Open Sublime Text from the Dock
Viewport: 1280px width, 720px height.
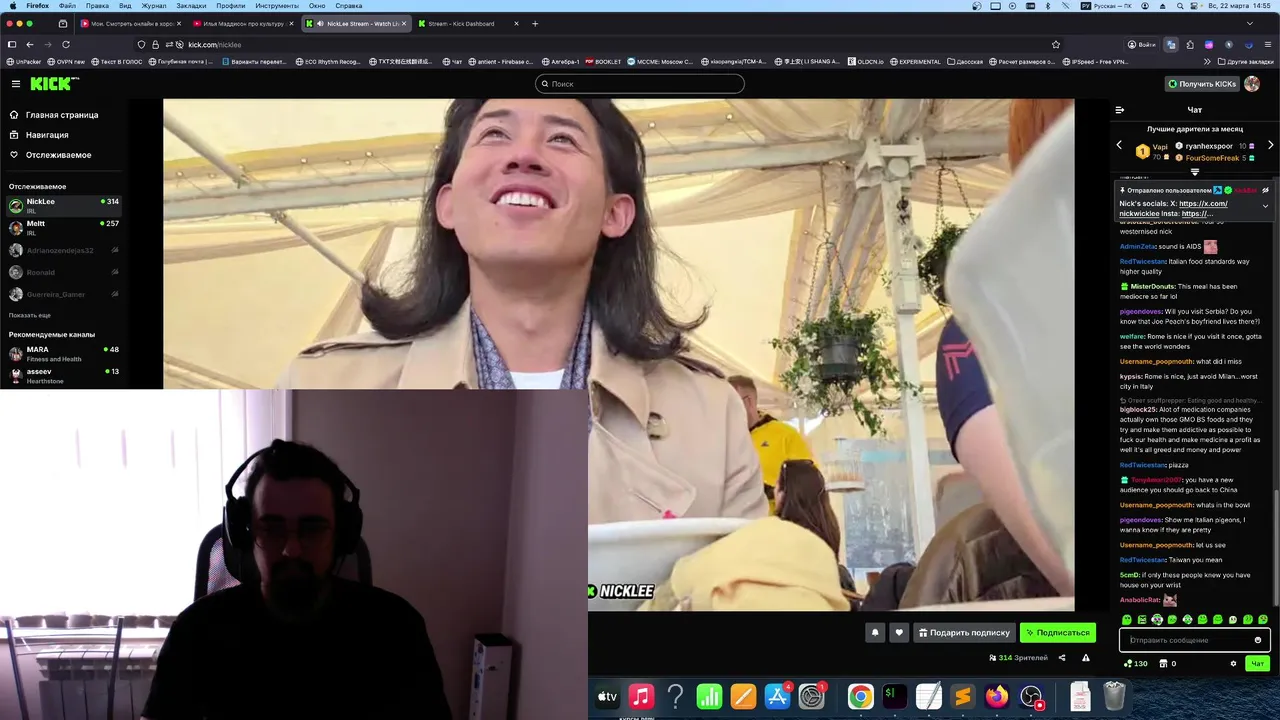(x=963, y=696)
